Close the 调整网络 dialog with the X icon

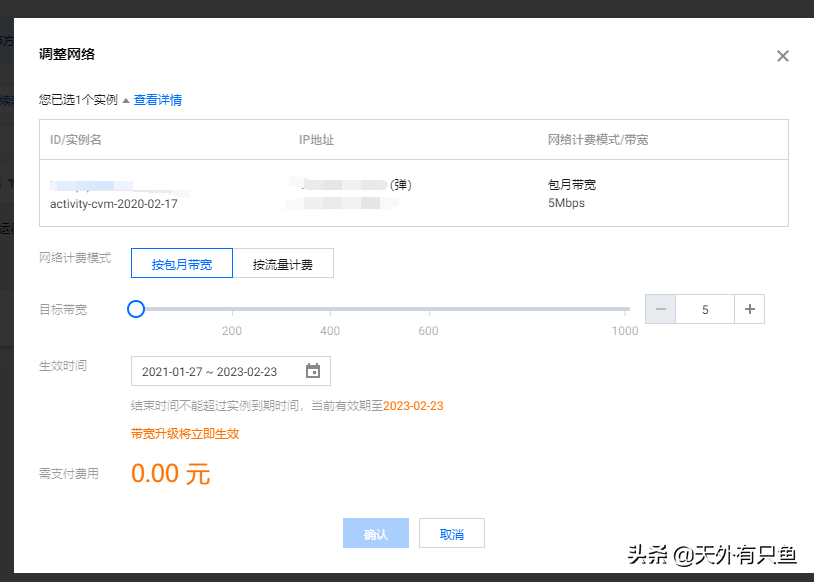(x=783, y=56)
